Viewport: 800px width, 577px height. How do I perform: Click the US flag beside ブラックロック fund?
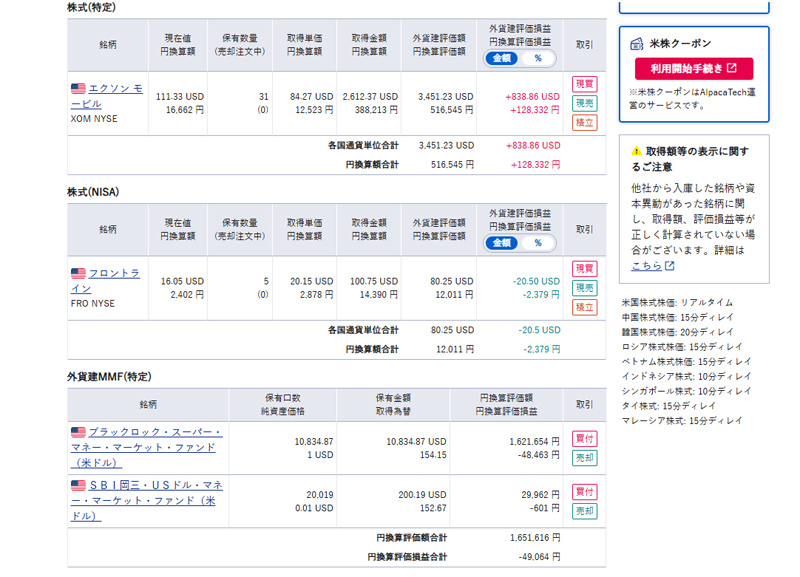click(x=78, y=432)
